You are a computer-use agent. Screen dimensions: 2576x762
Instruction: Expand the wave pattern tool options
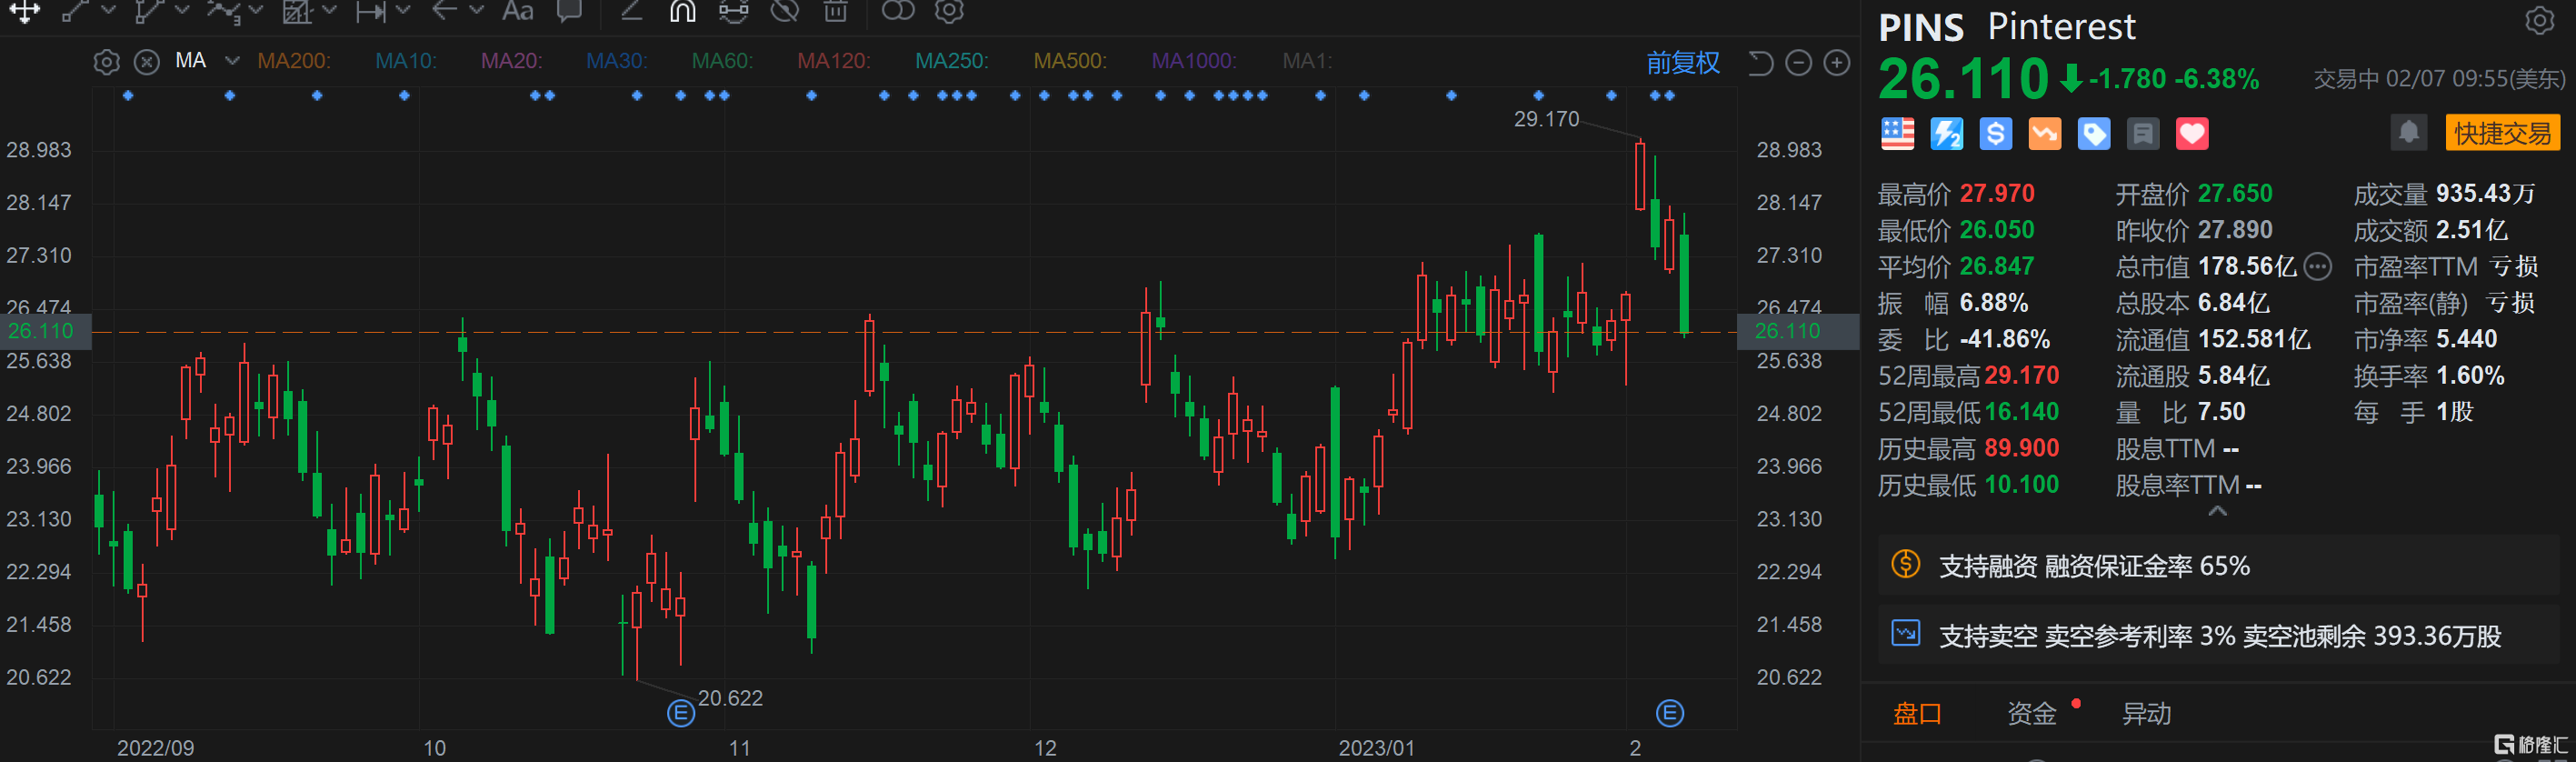(256, 11)
